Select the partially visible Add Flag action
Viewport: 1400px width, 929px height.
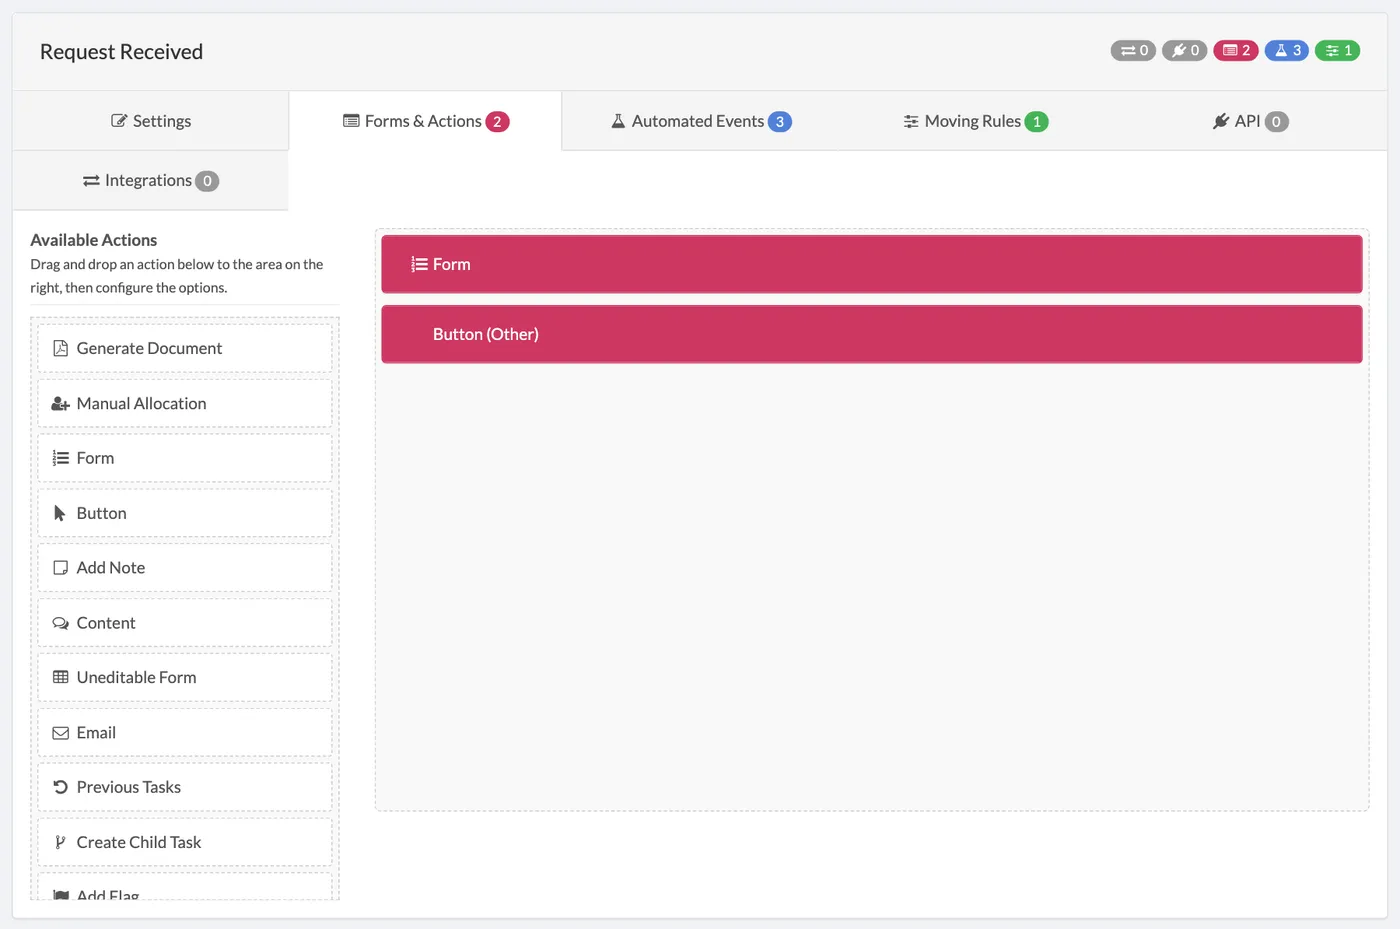click(185, 888)
